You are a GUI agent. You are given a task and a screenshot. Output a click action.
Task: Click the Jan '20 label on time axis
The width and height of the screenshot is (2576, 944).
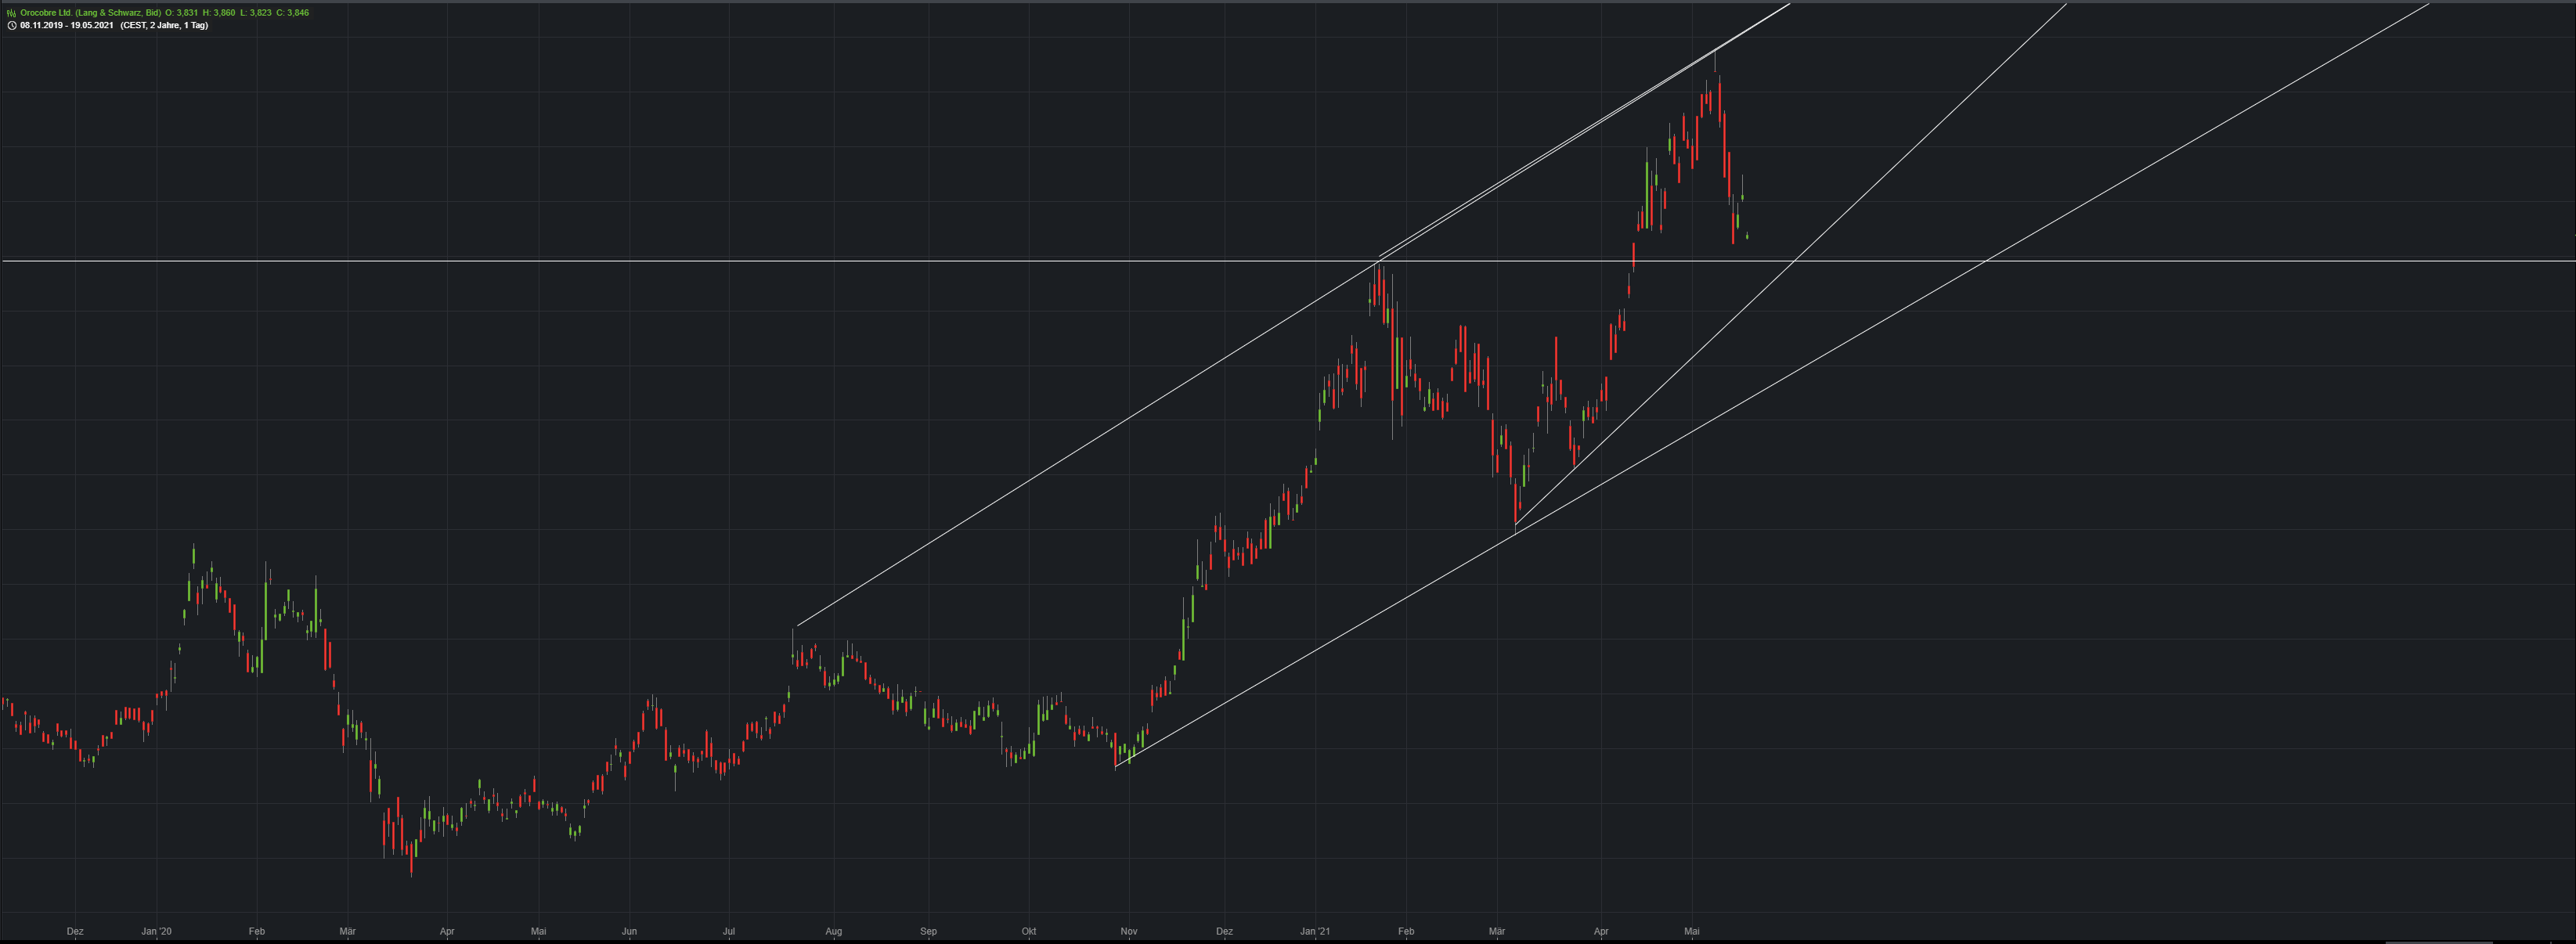[x=156, y=931]
